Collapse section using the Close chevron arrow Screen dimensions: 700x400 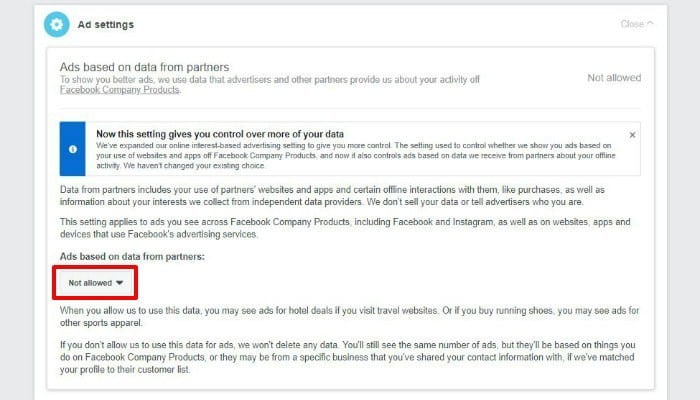(x=650, y=24)
